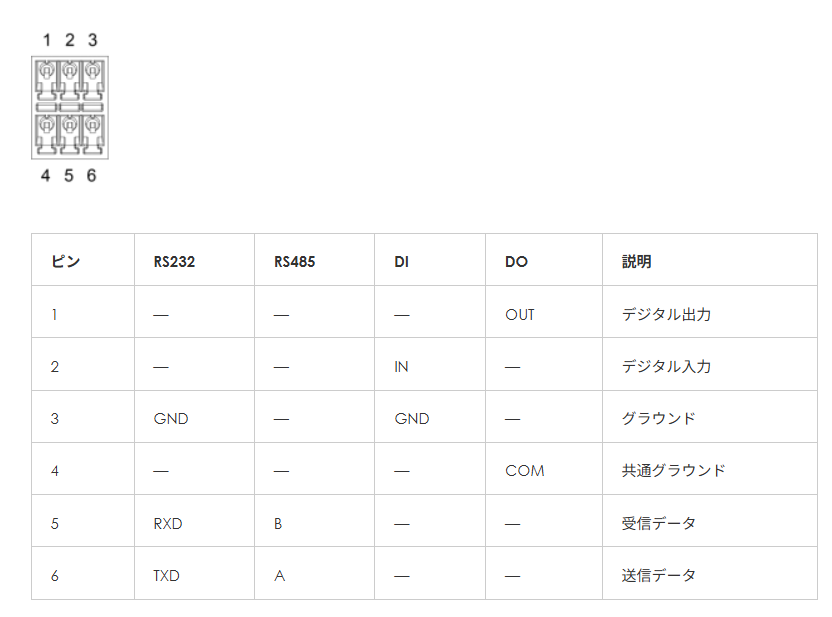Click the RS485 column header
This screenshot has height=617, width=832.
pos(294,262)
